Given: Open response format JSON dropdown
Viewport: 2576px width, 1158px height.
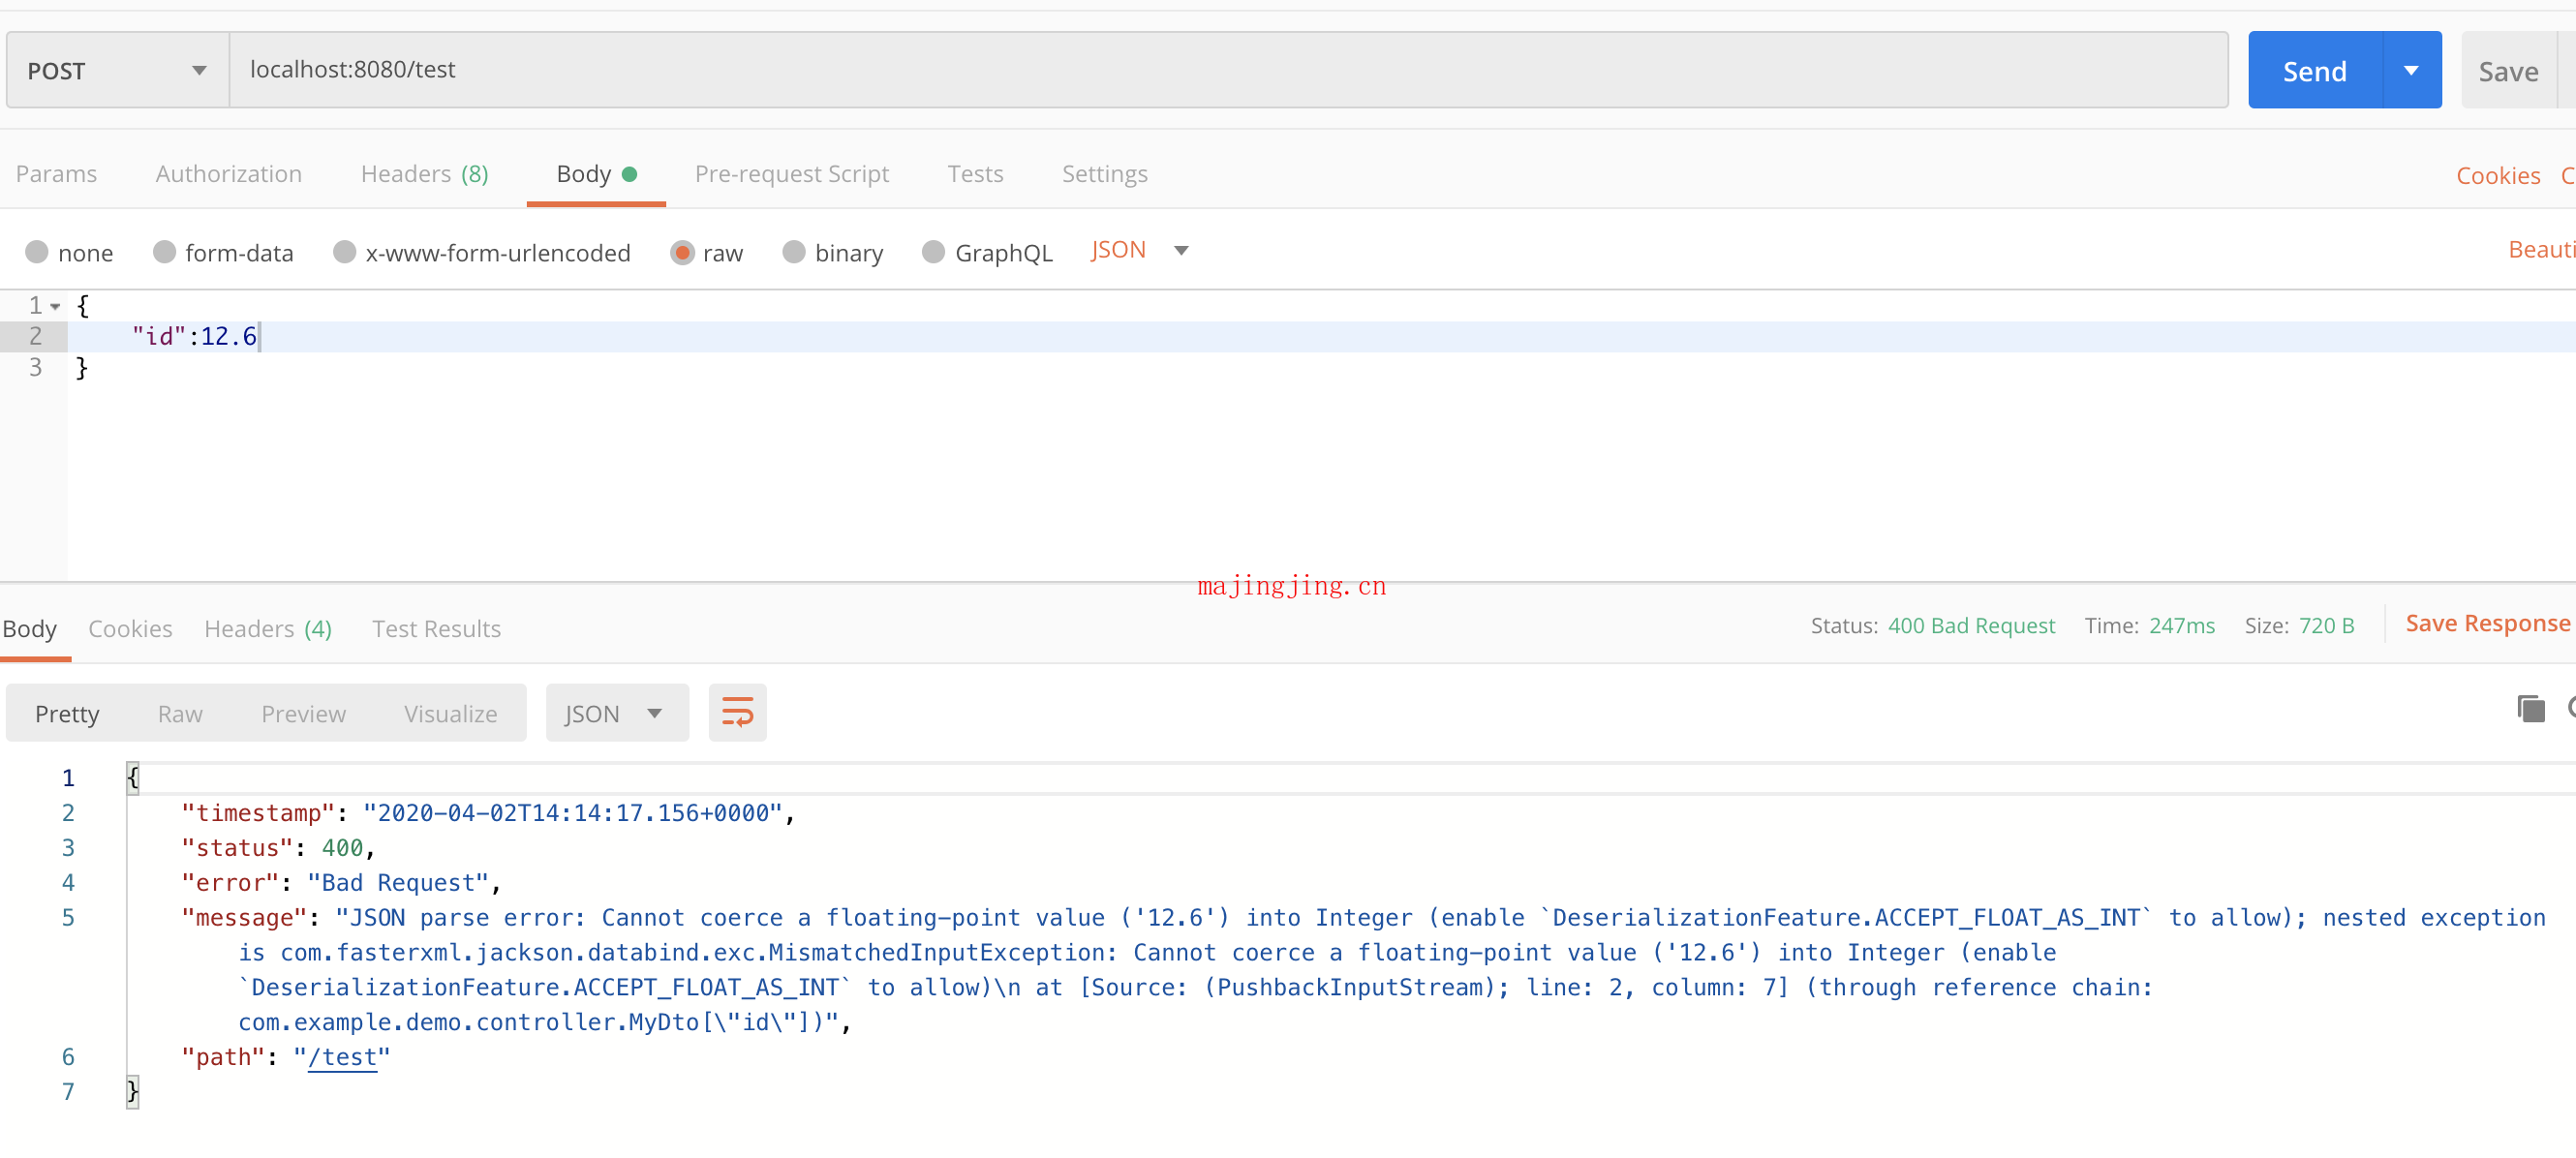Looking at the screenshot, I should tap(616, 713).
